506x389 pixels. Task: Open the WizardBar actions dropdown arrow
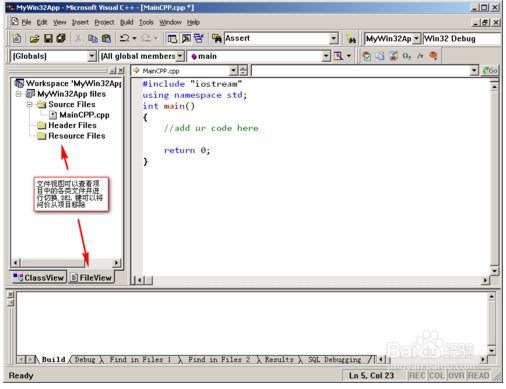click(349, 56)
